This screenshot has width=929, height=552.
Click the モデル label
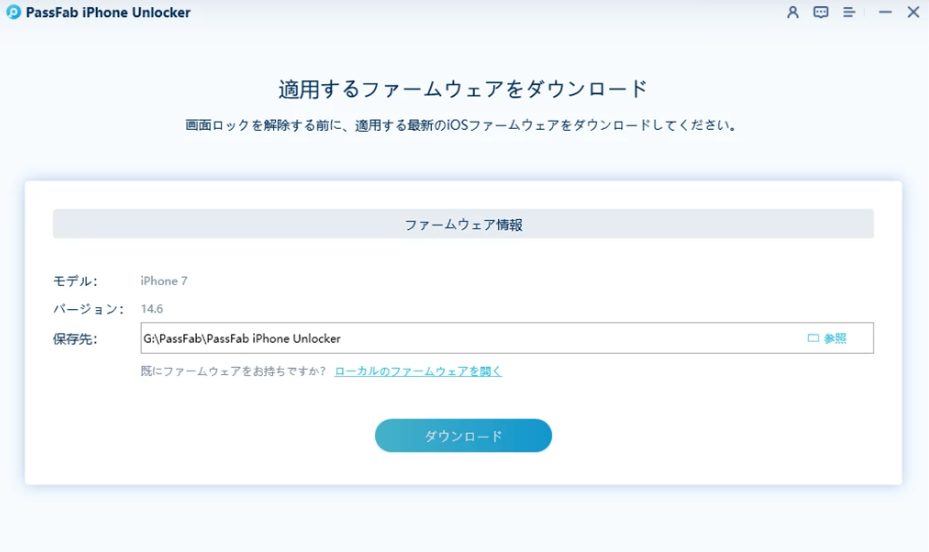(x=75, y=281)
